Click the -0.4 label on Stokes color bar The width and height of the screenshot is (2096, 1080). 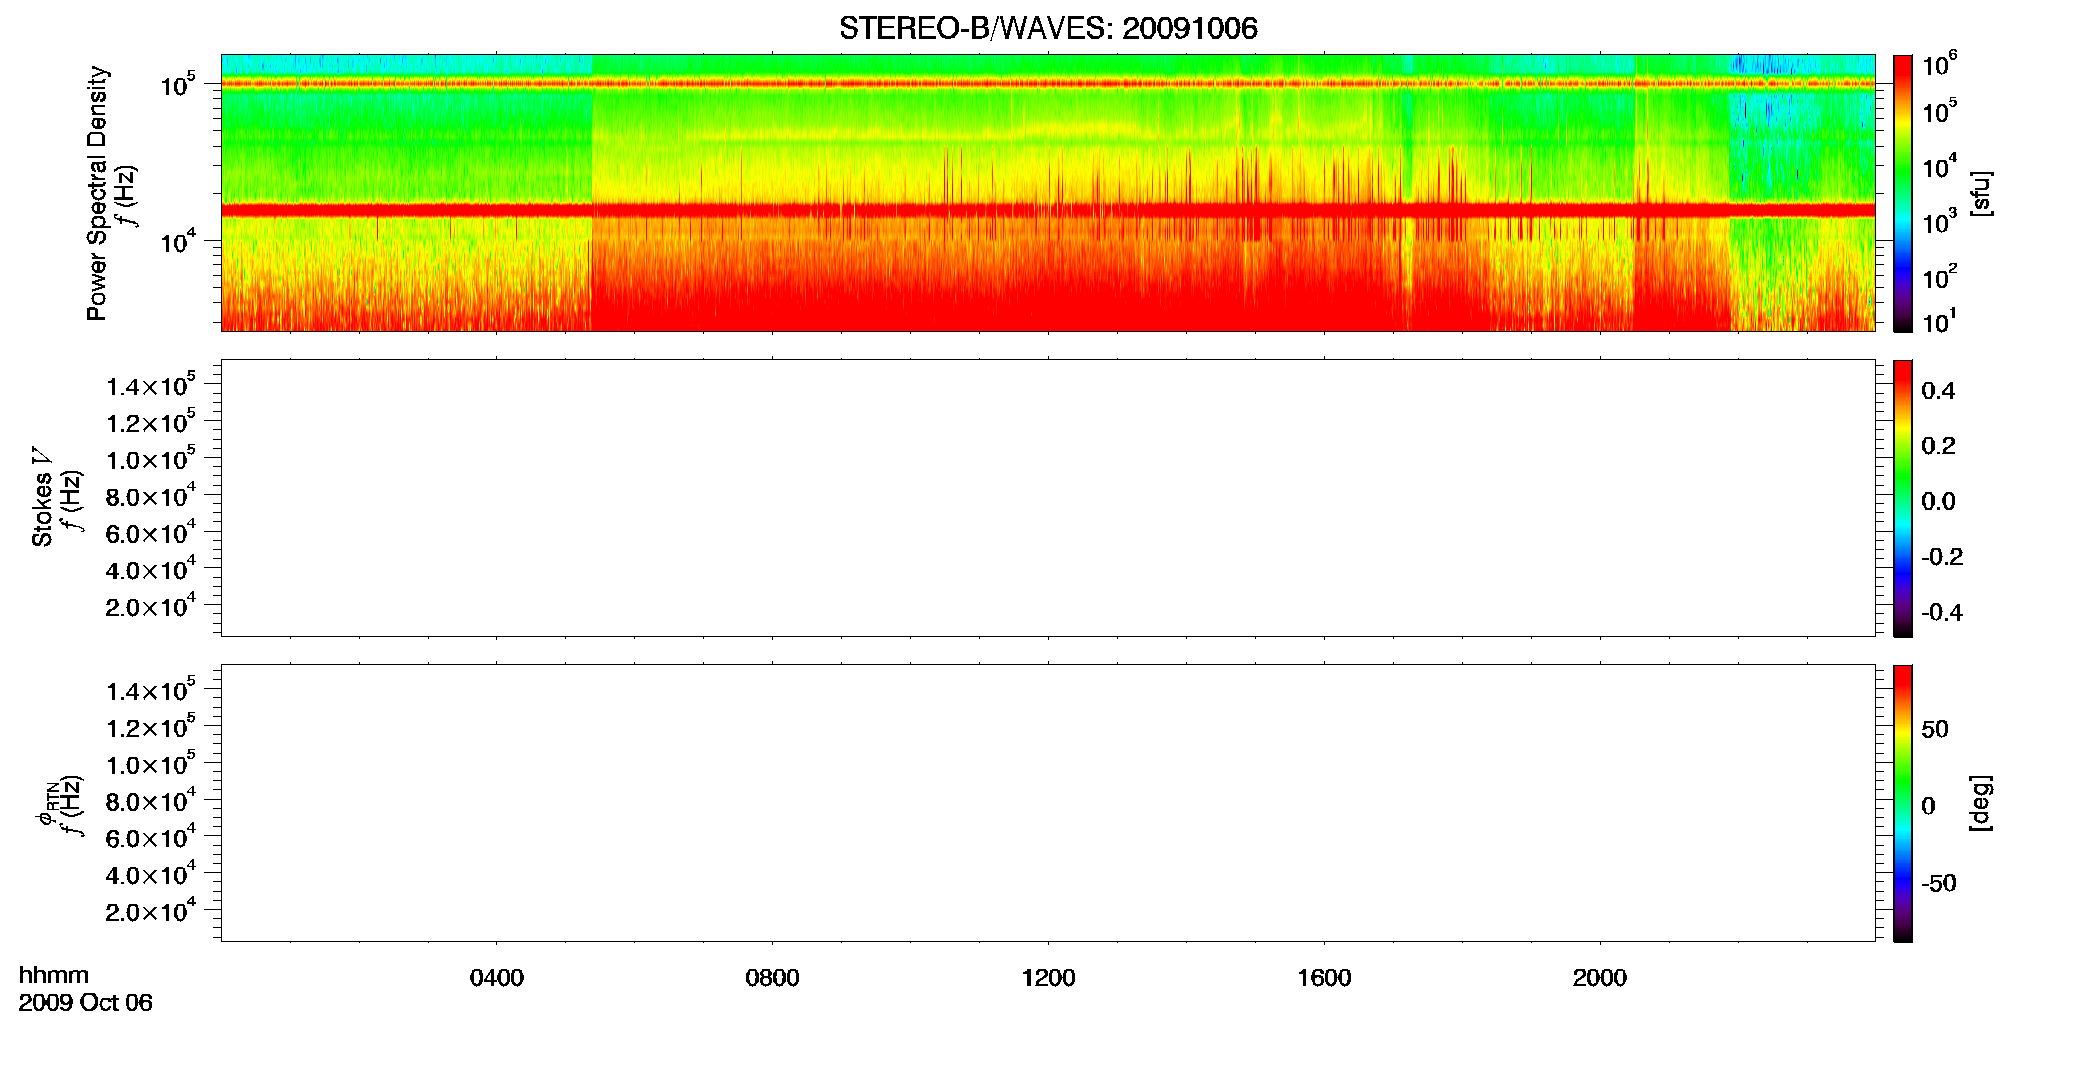(x=1942, y=613)
